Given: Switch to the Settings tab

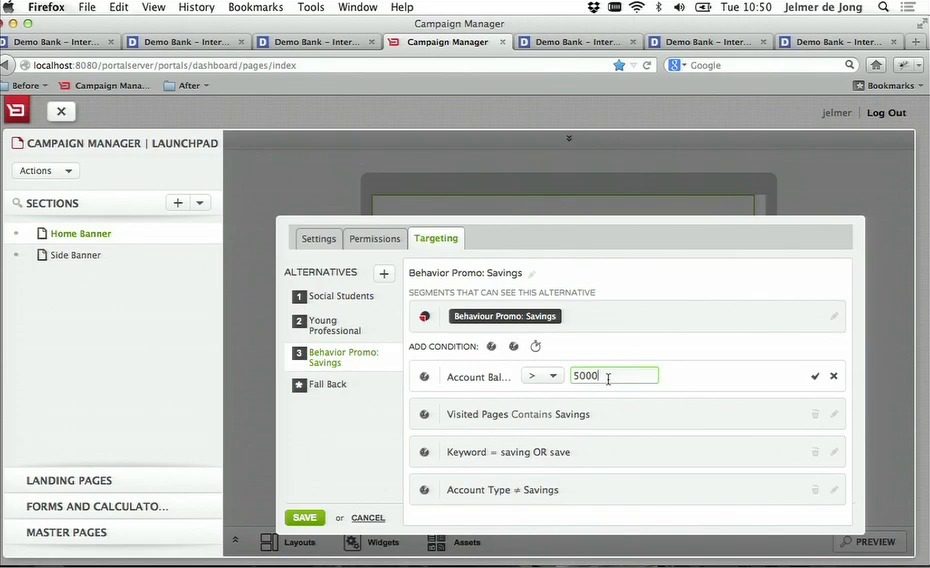Looking at the screenshot, I should 319,239.
